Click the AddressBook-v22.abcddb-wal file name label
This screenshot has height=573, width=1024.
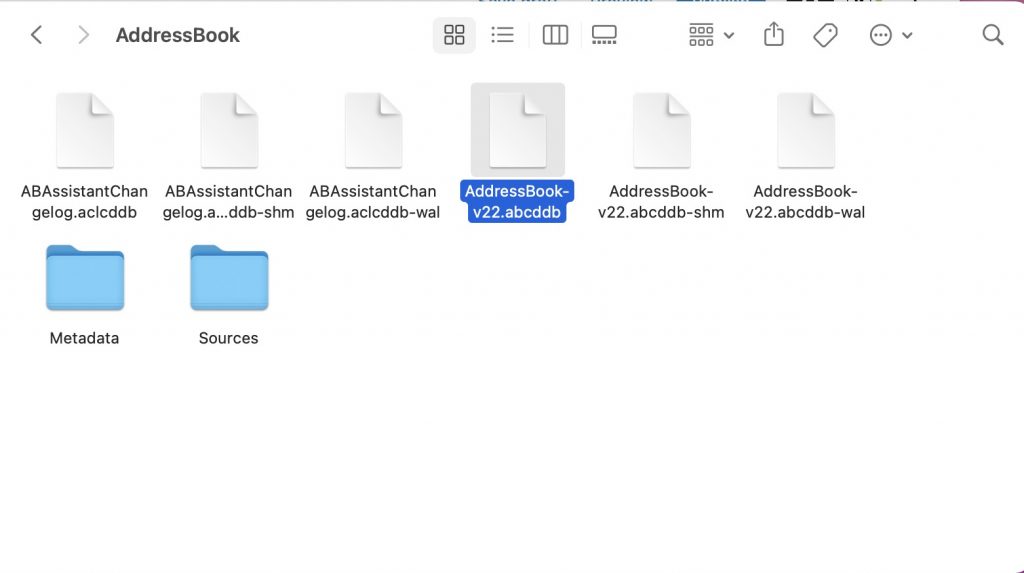(805, 201)
